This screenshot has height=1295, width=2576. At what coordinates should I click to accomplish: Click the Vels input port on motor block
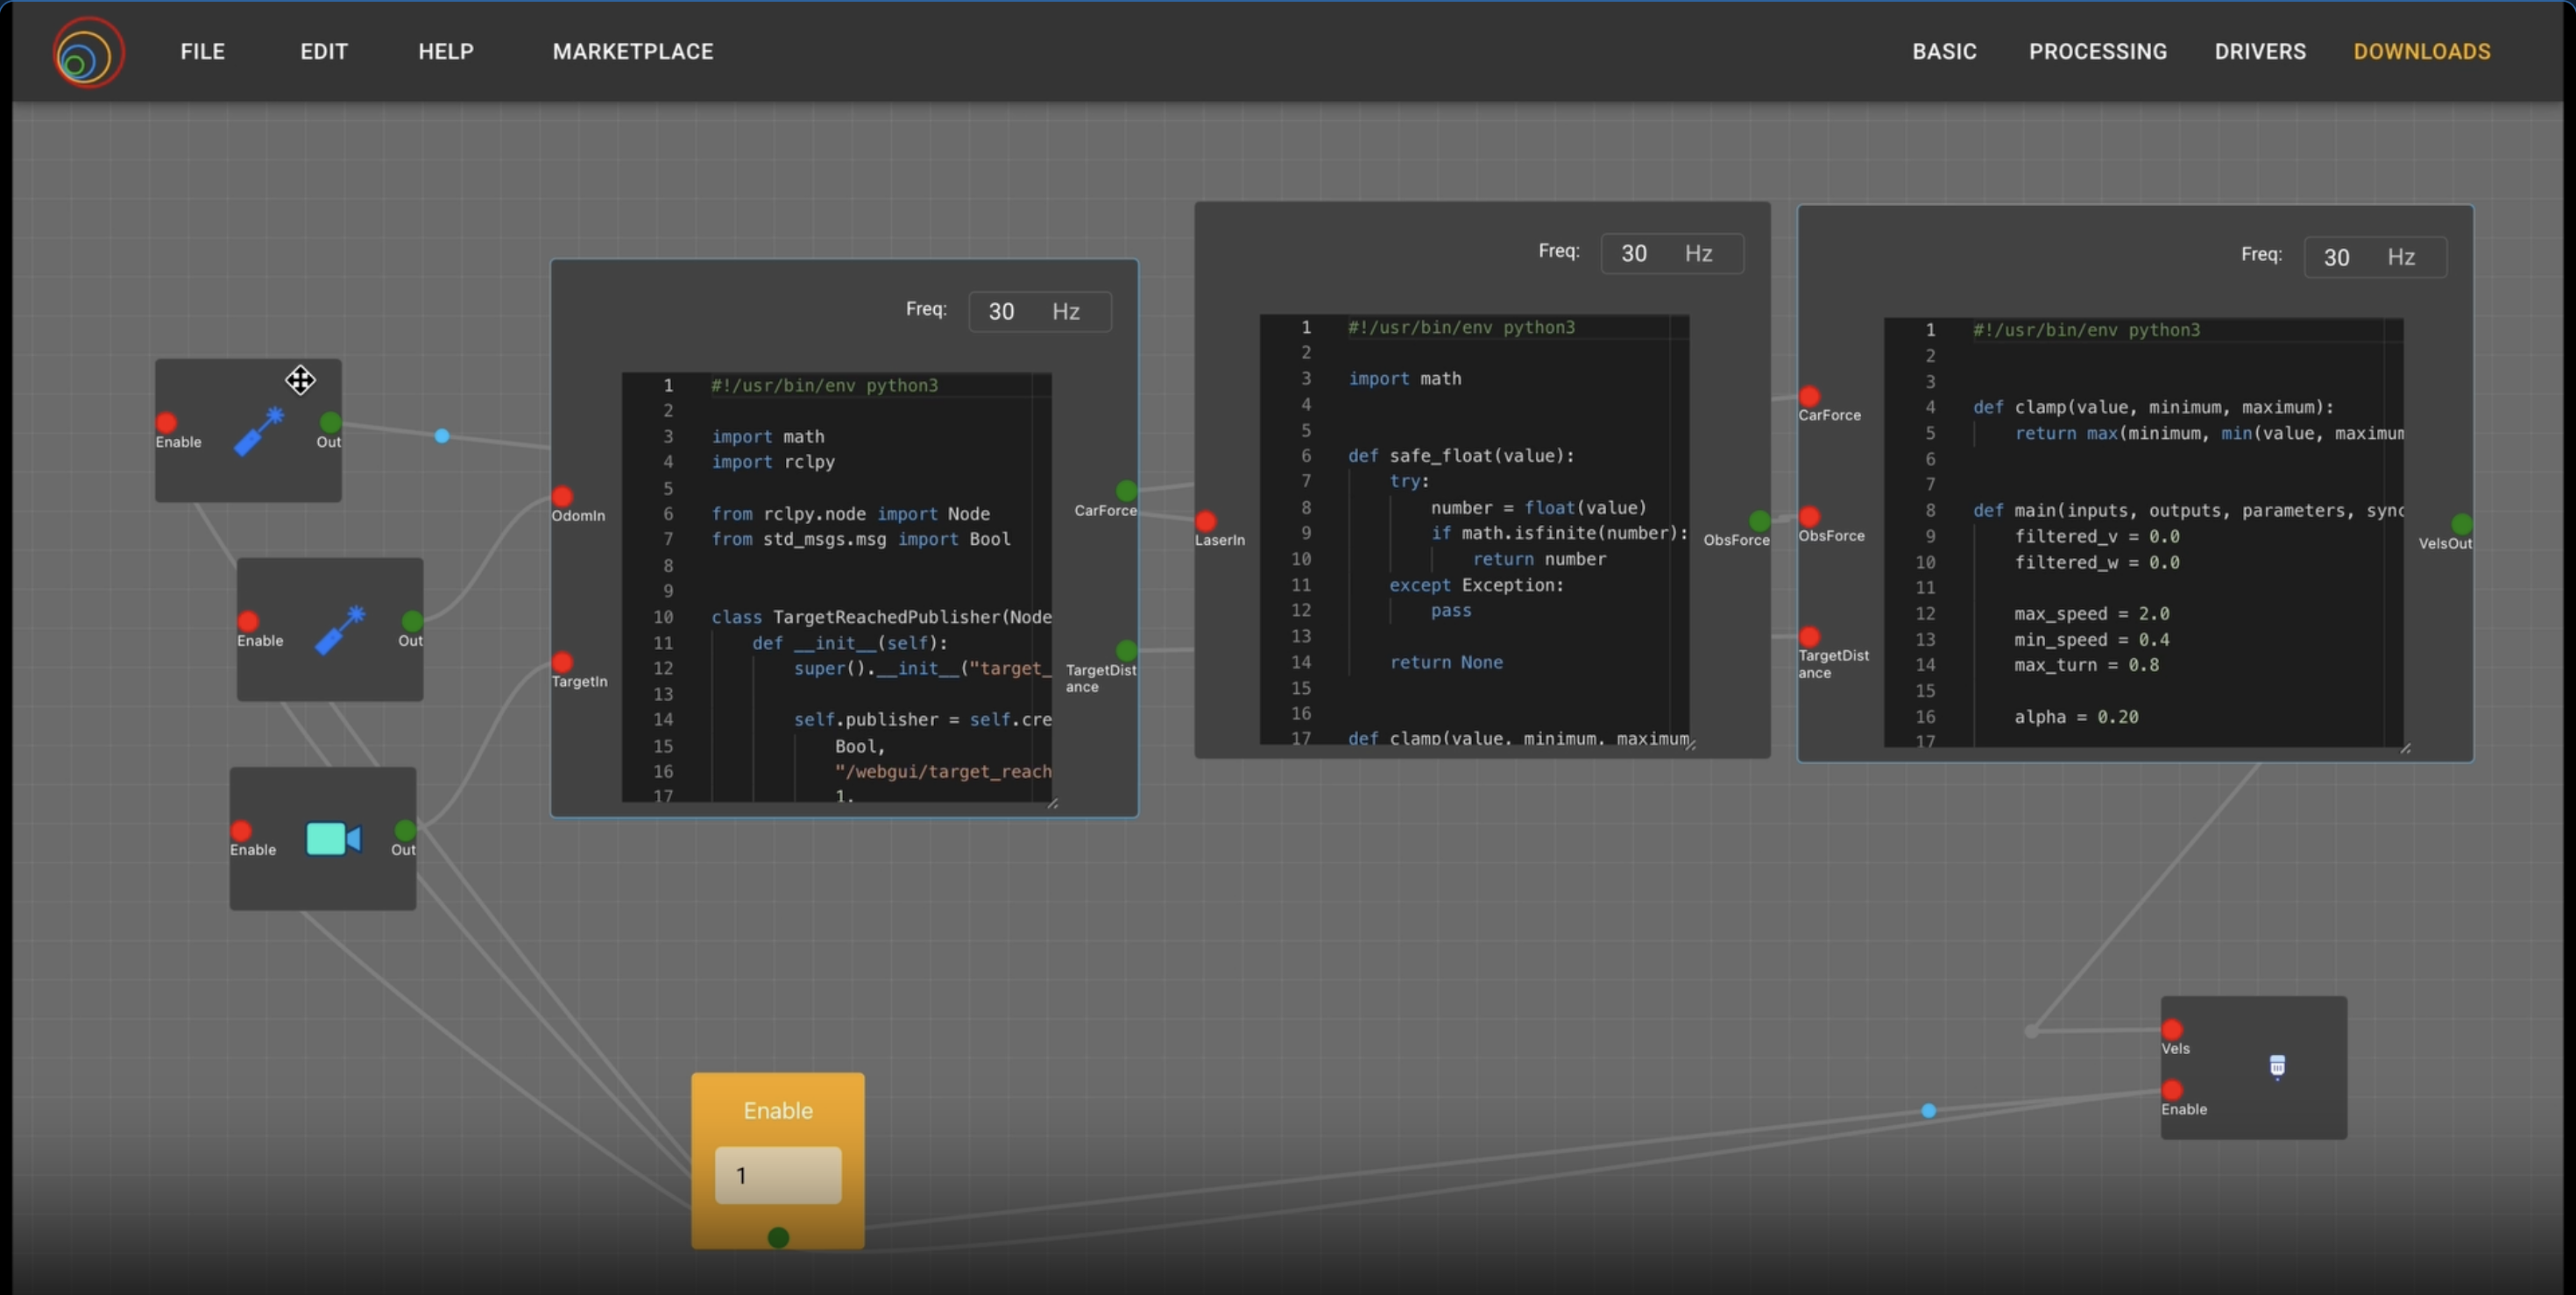[2172, 1030]
